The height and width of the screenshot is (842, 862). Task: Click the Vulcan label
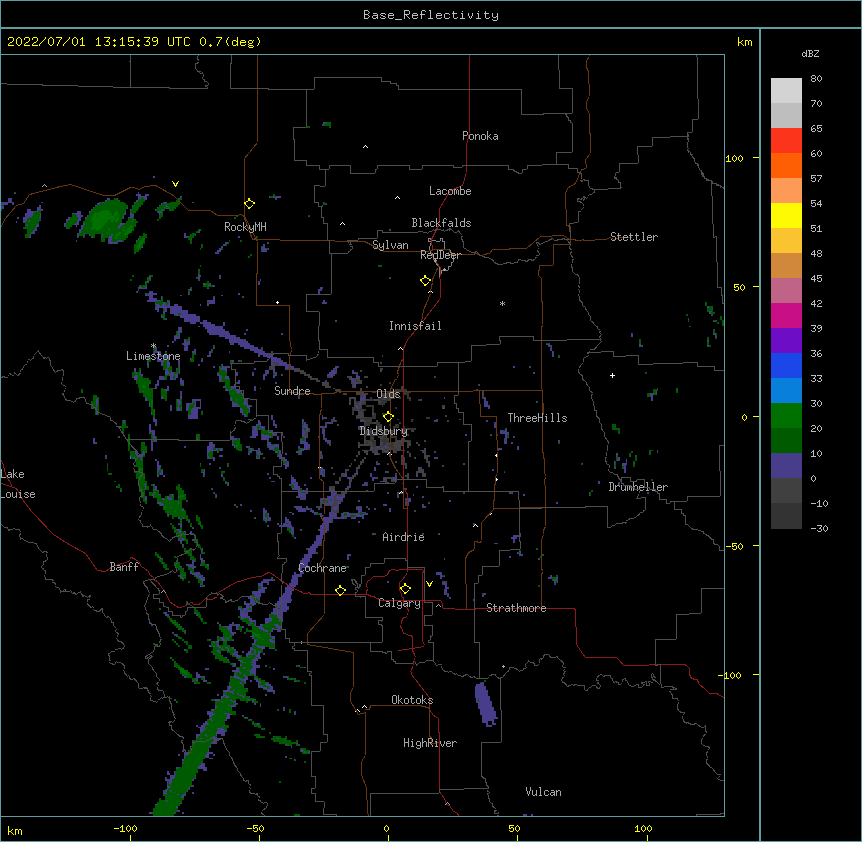pos(543,792)
